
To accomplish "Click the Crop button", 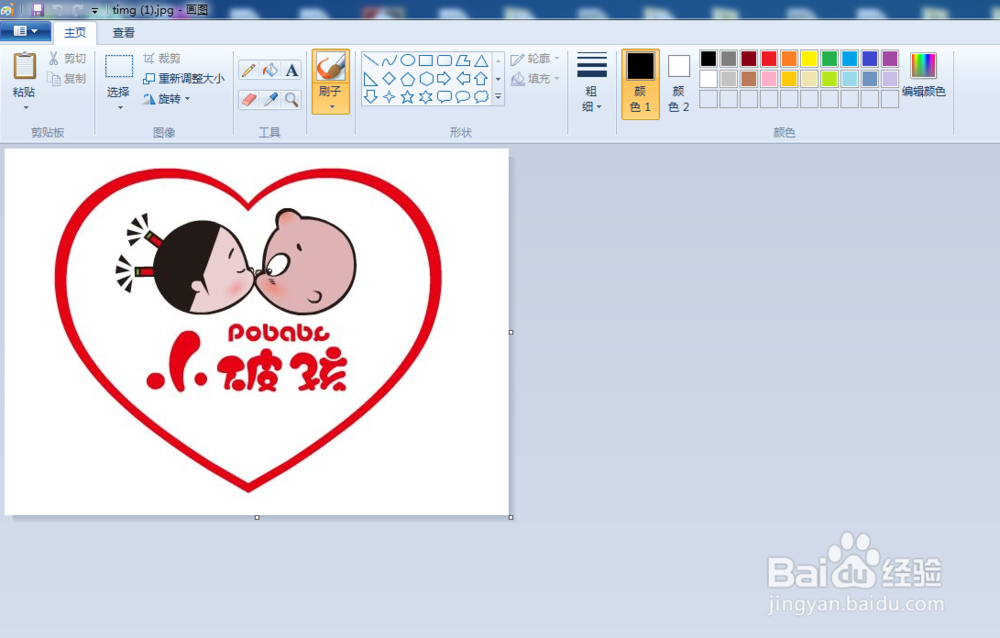I will point(162,58).
